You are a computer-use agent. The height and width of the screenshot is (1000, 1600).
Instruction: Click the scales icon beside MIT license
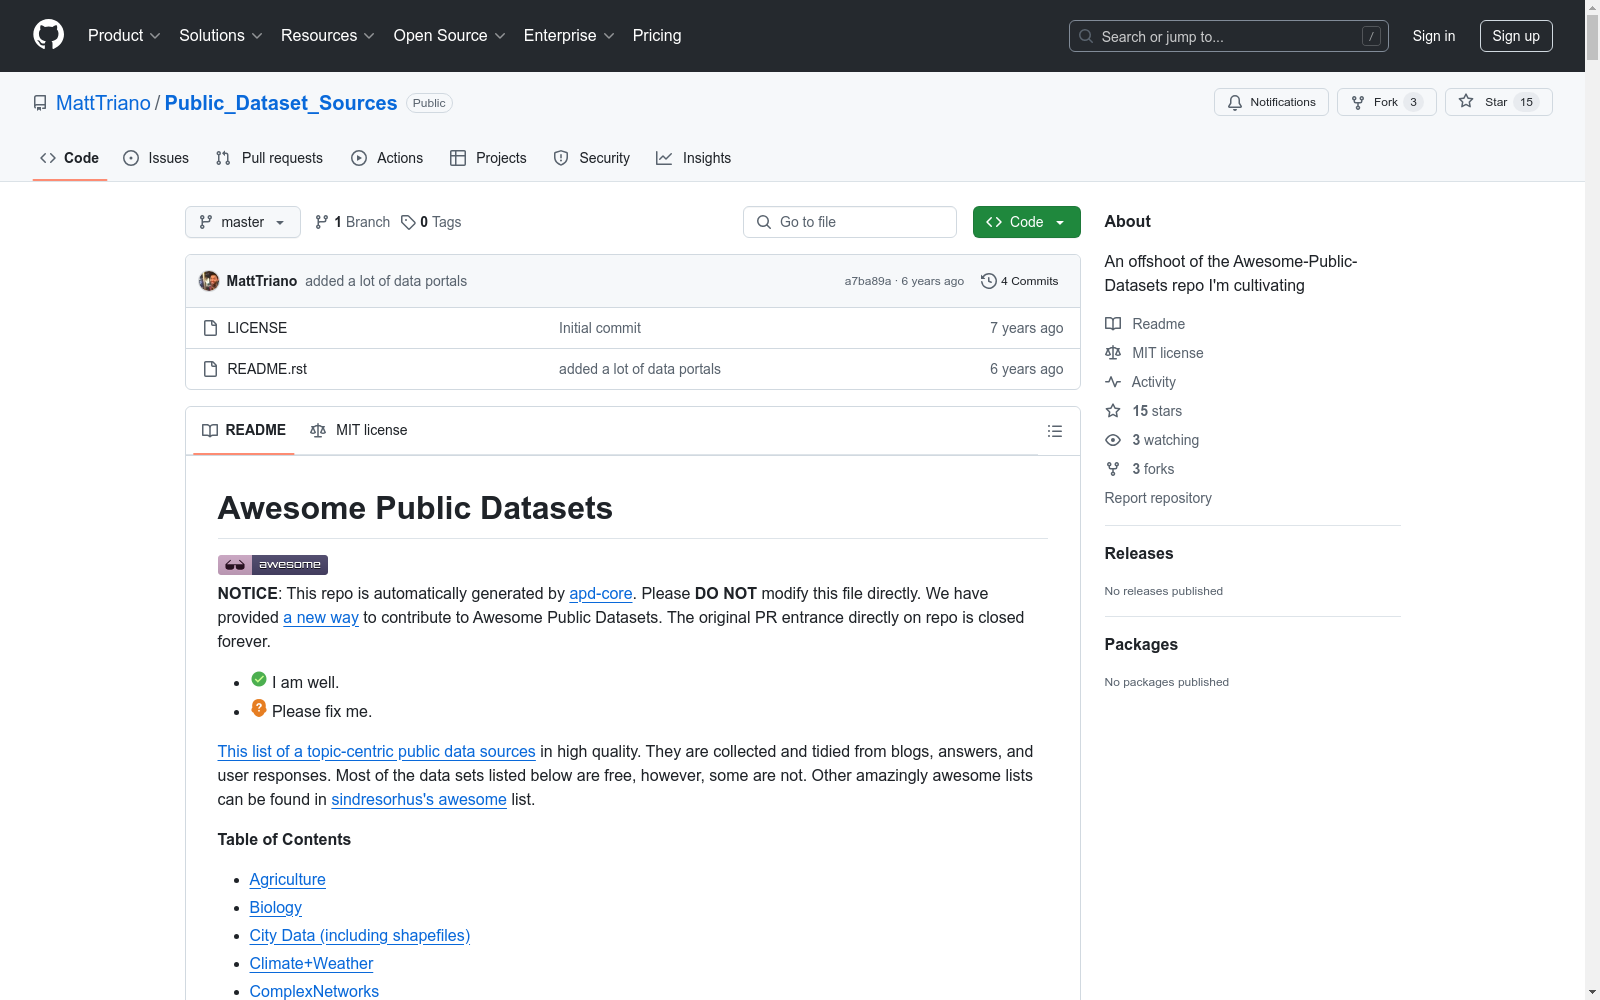[x=1113, y=352]
